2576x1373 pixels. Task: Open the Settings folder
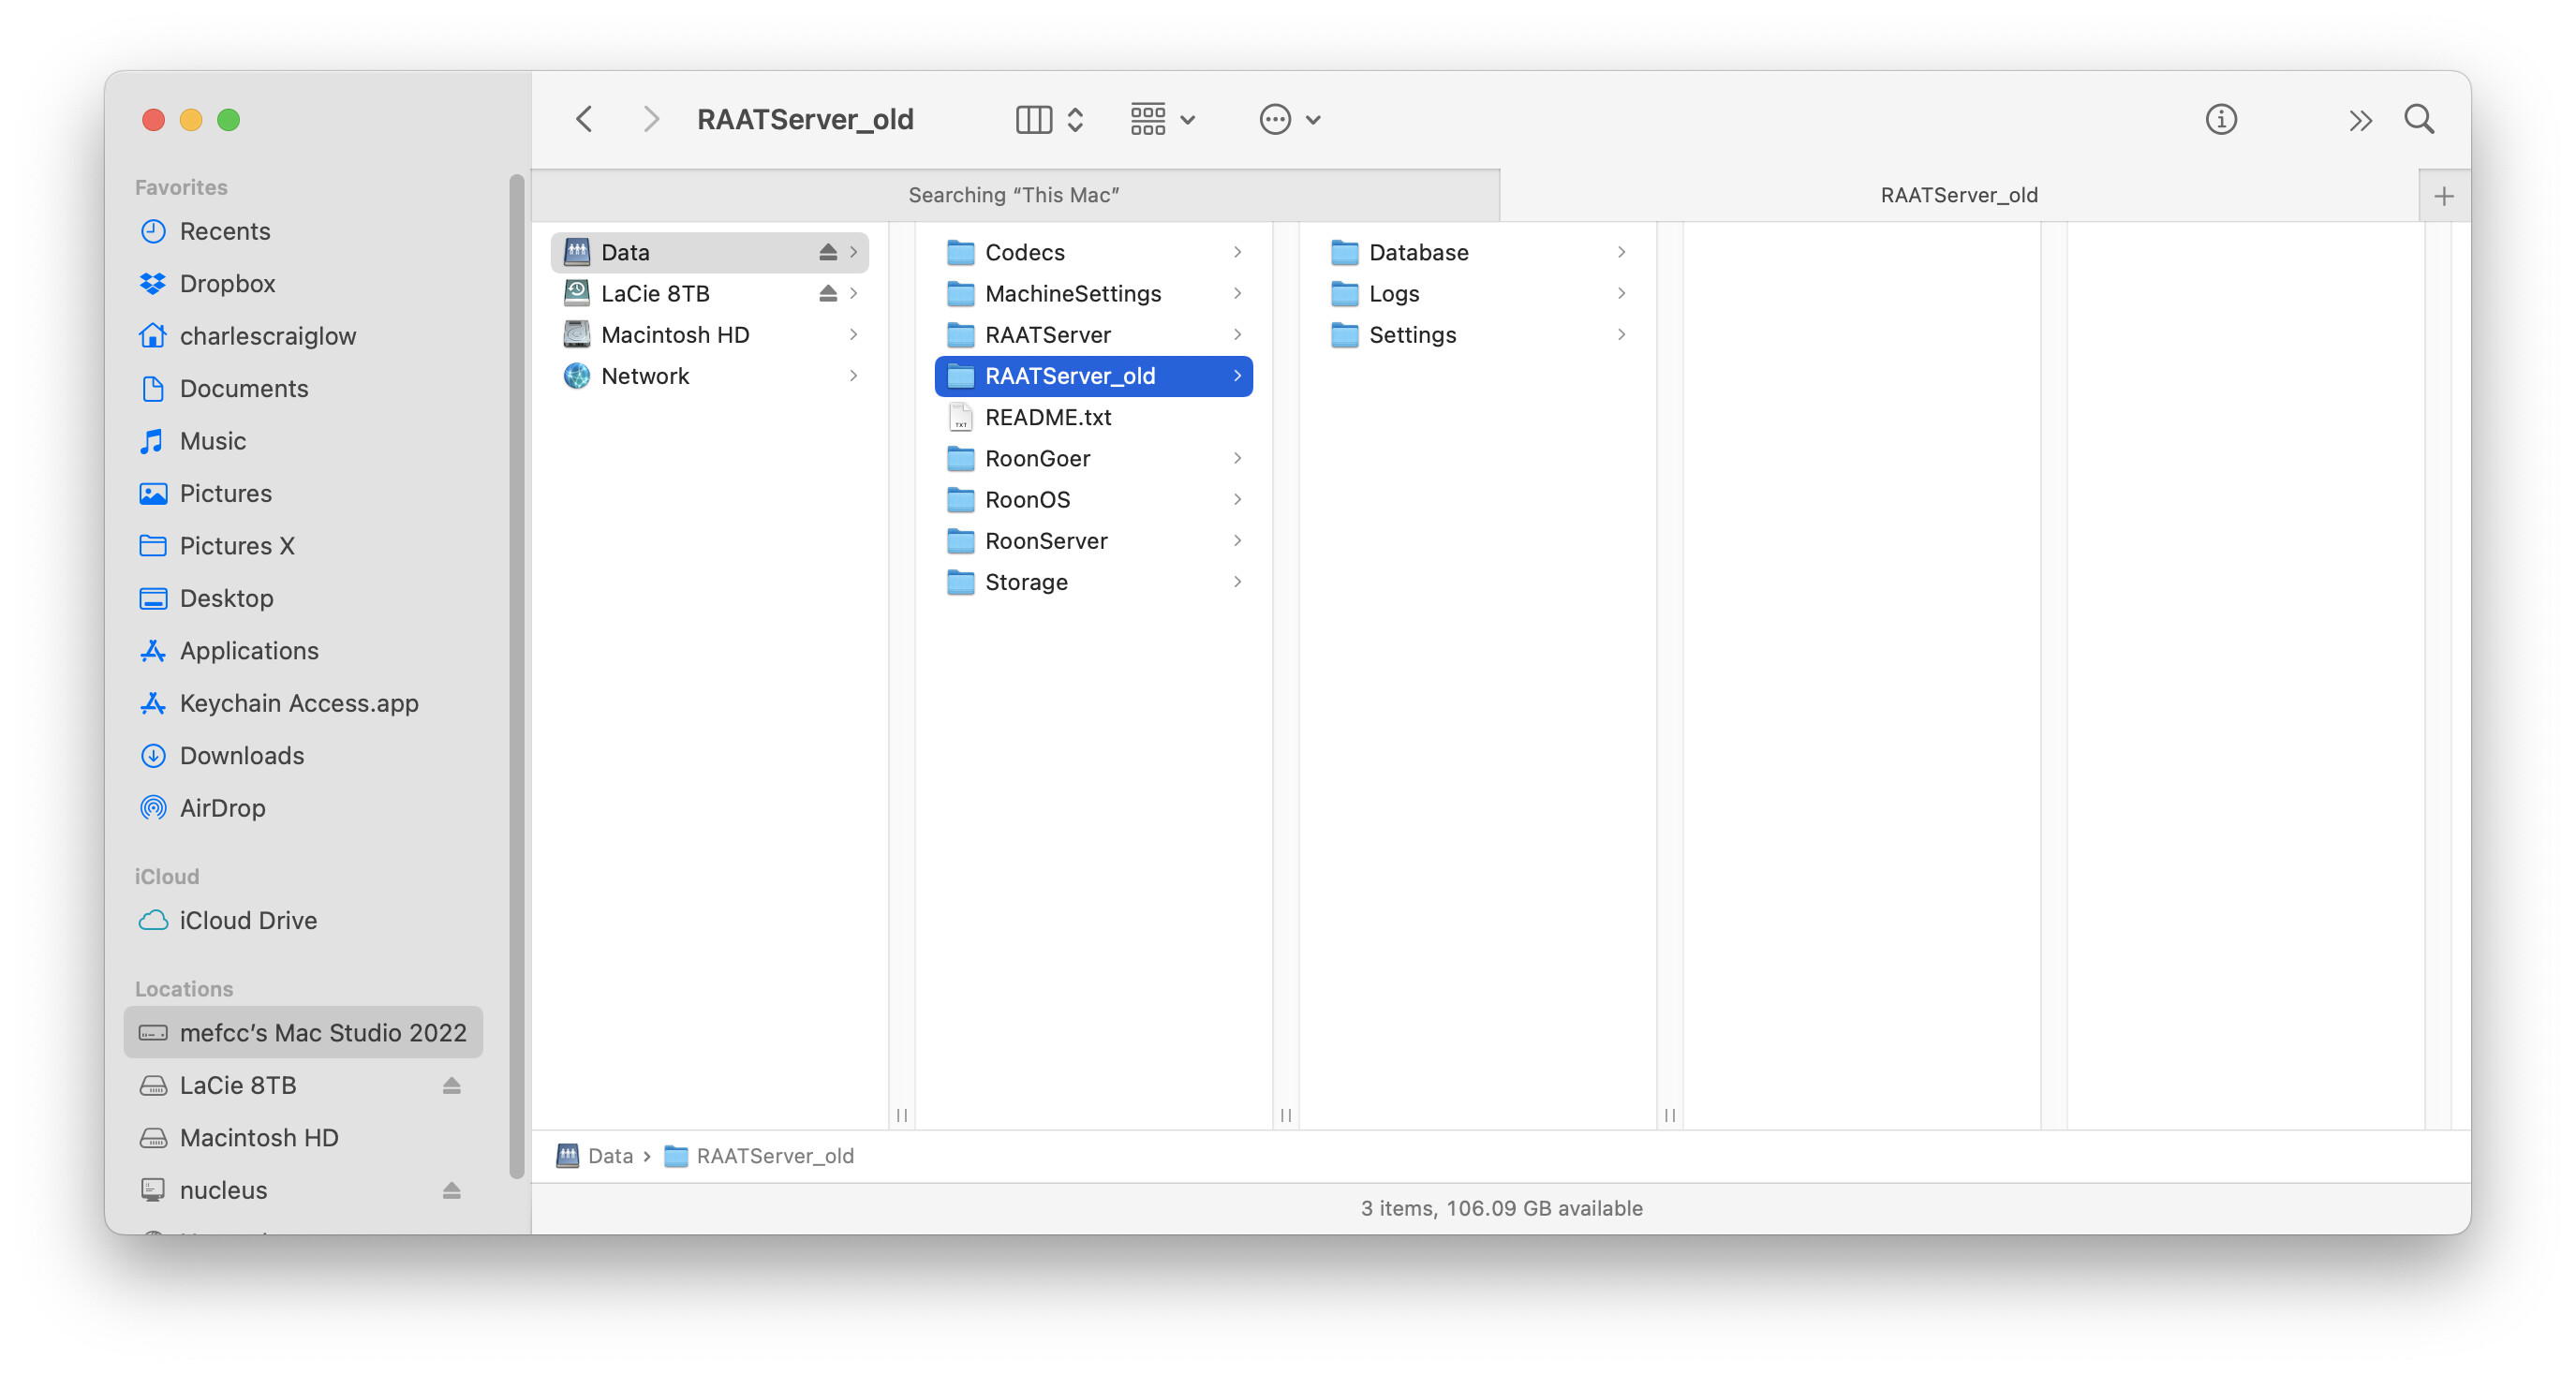point(1477,334)
